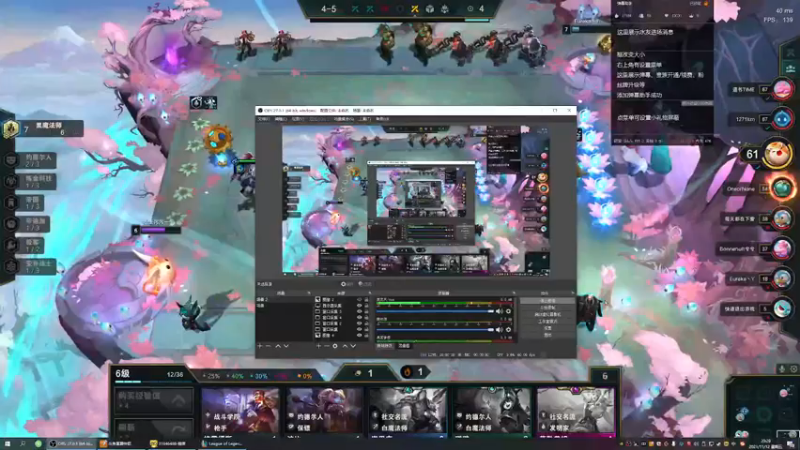
Task: Open the OBS 27.0.1 taskbar item
Action: pyautogui.click(x=71, y=444)
